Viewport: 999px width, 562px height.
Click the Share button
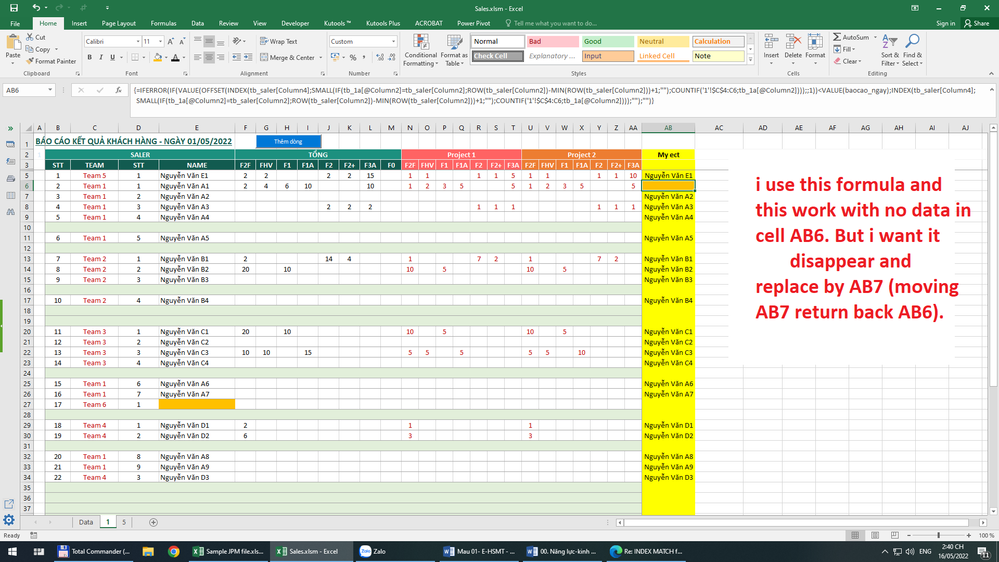975,23
